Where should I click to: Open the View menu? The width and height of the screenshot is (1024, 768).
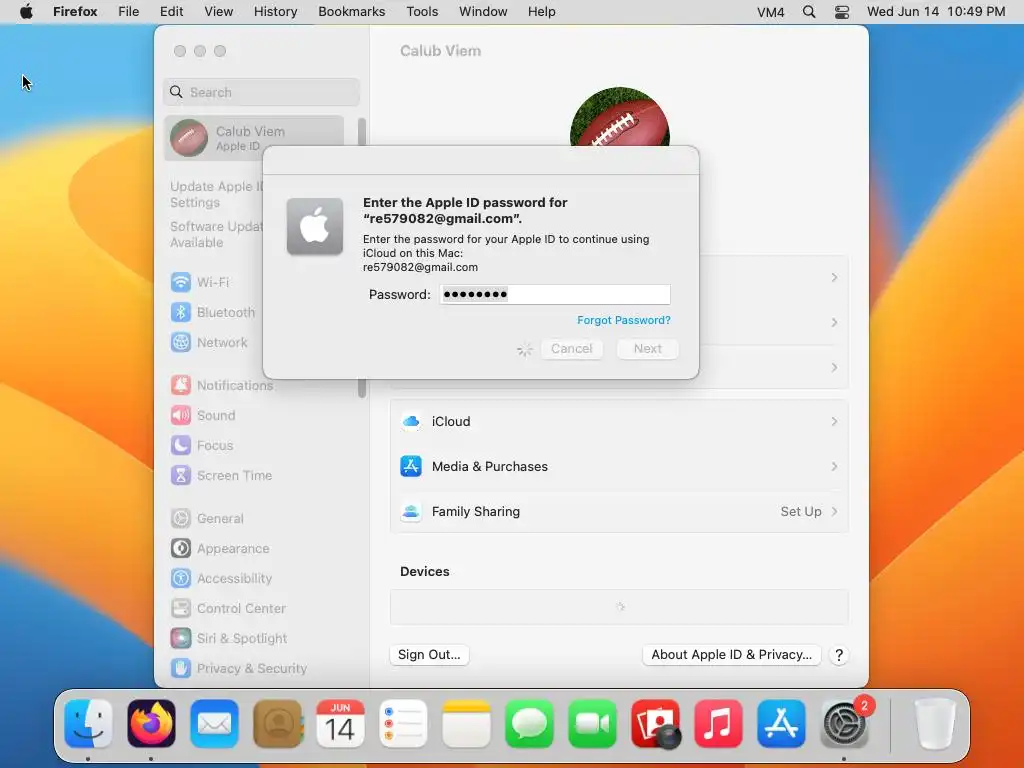point(219,12)
